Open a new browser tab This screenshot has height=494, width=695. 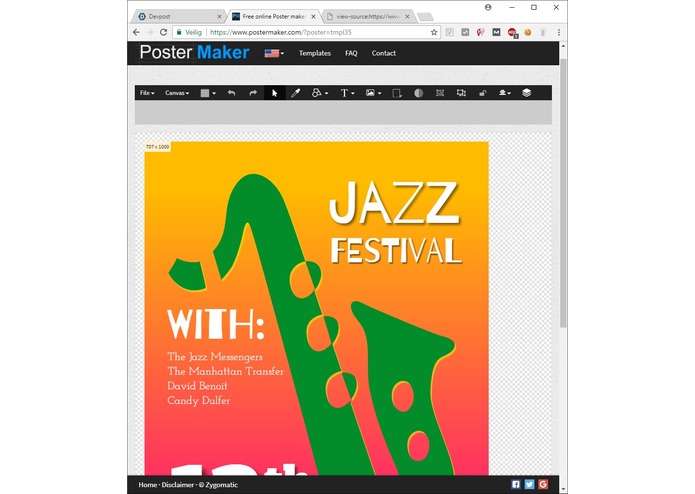[425, 17]
